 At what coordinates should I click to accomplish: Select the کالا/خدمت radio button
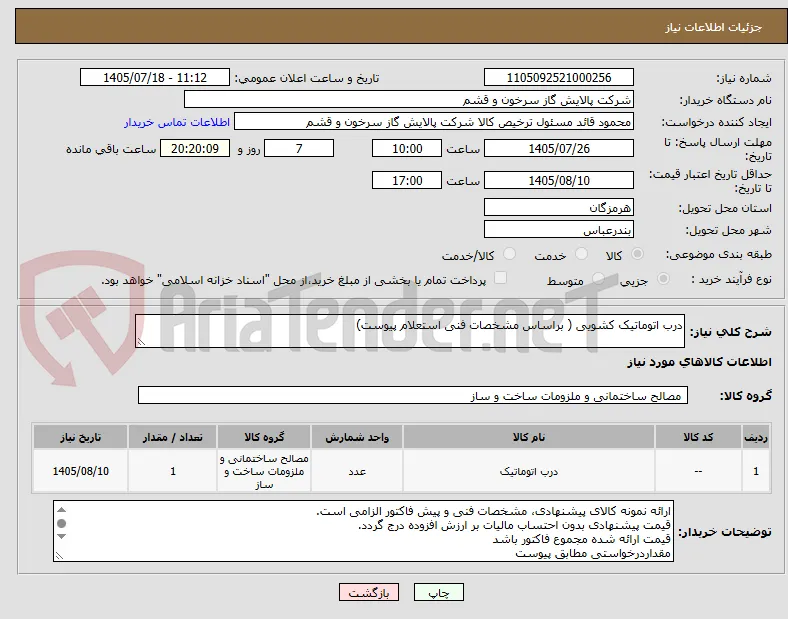(x=510, y=254)
